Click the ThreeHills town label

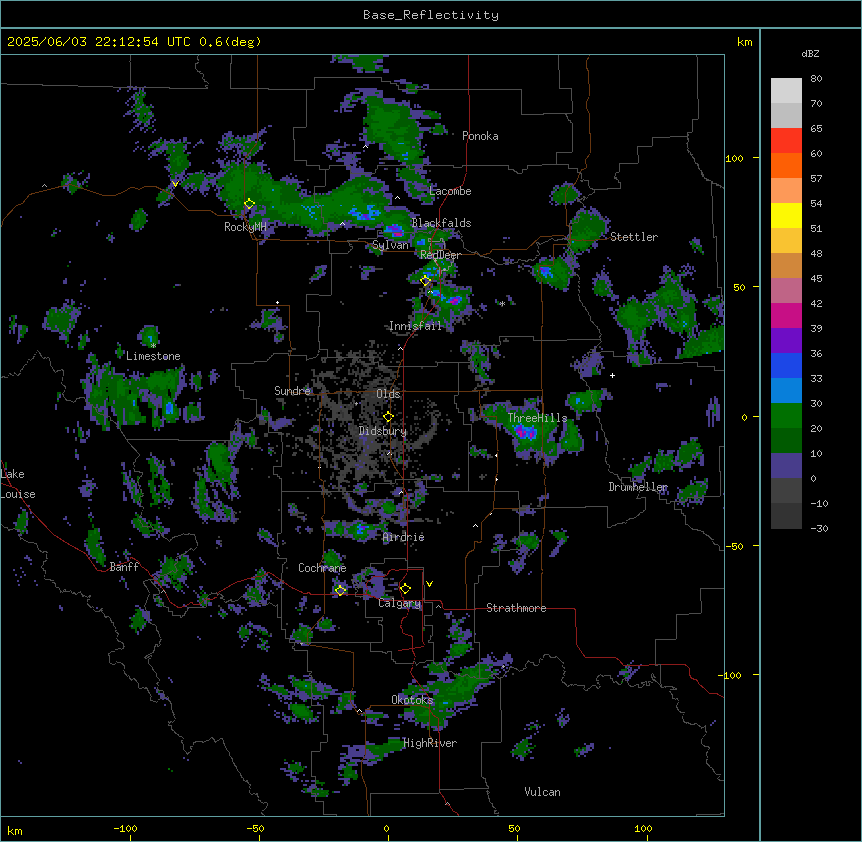point(537,418)
